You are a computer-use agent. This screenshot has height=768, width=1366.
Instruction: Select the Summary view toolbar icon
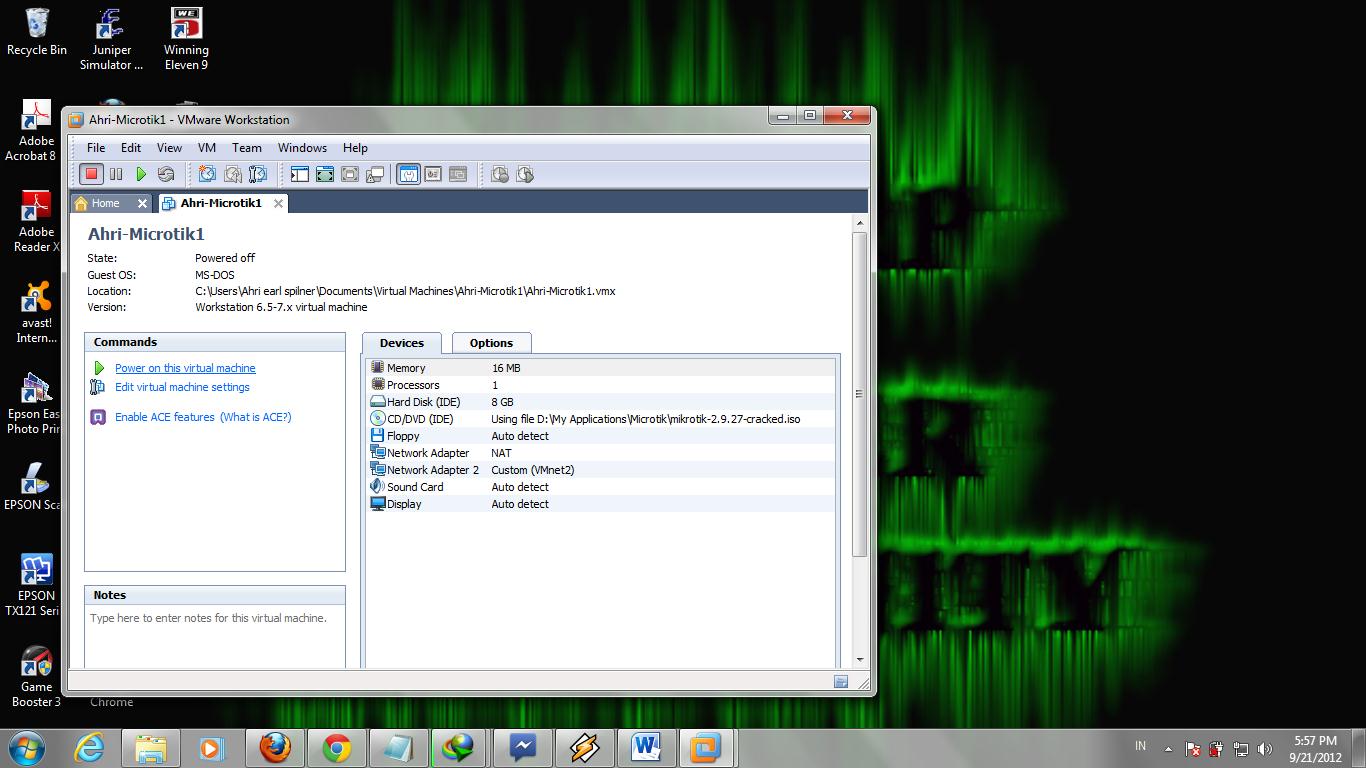point(408,174)
